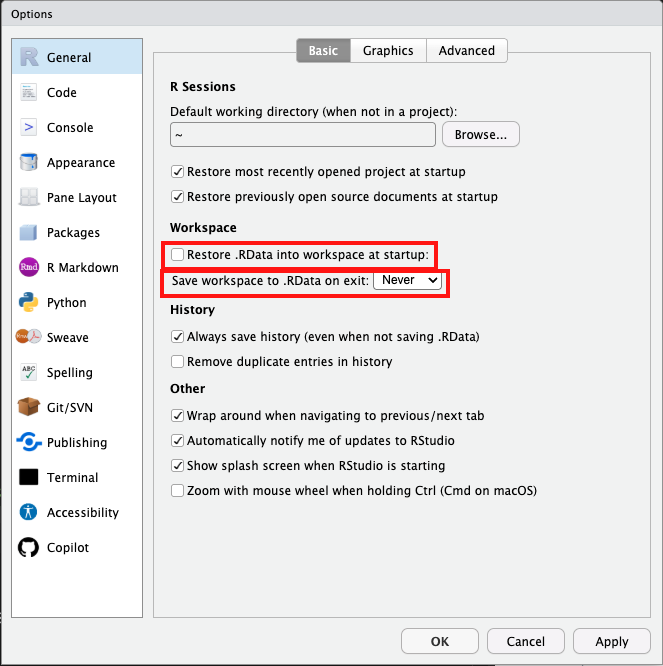The width and height of the screenshot is (663, 666).
Task: Switch to the Advanced tab
Action: click(x=466, y=51)
